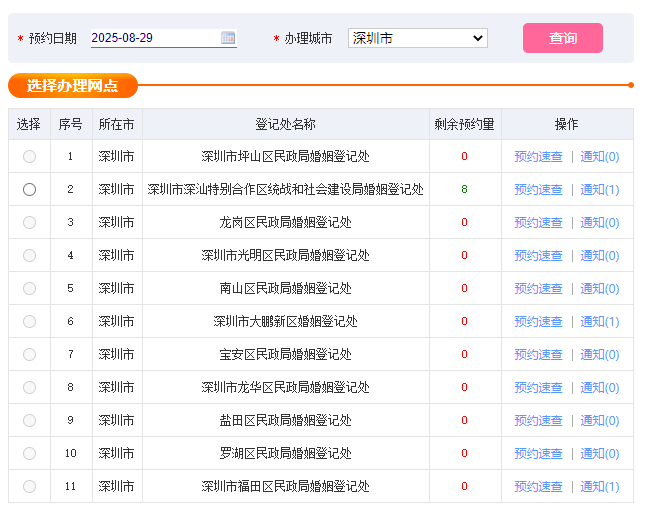This screenshot has width=647, height=518.
Task: Select radio button for 盐田区民政局 row
Action: 29,420
